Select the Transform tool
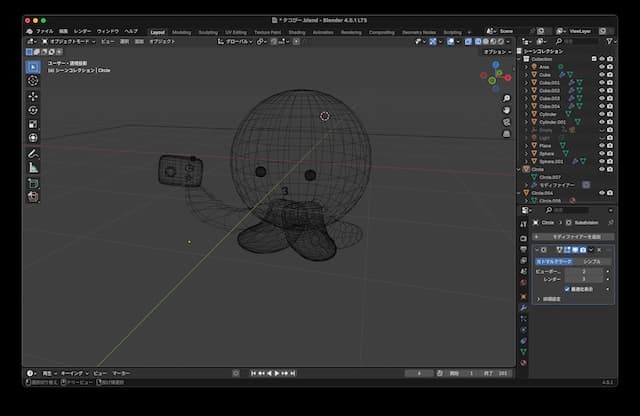640x416 pixels. 33,138
